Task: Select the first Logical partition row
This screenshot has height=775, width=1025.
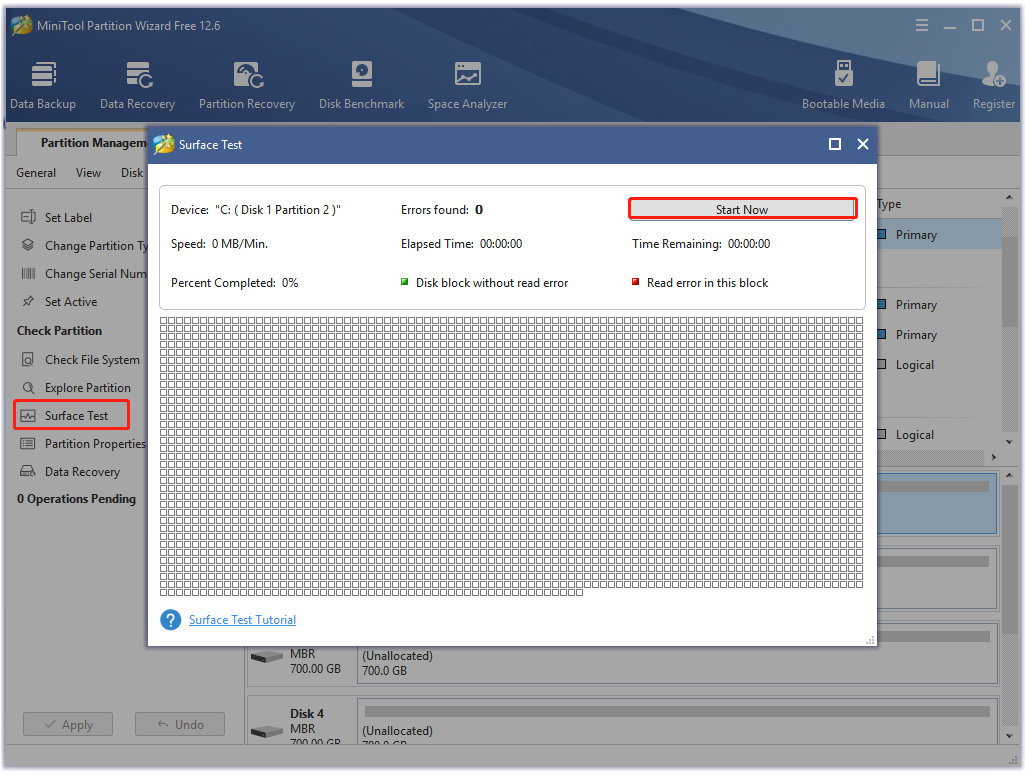Action: tap(939, 365)
